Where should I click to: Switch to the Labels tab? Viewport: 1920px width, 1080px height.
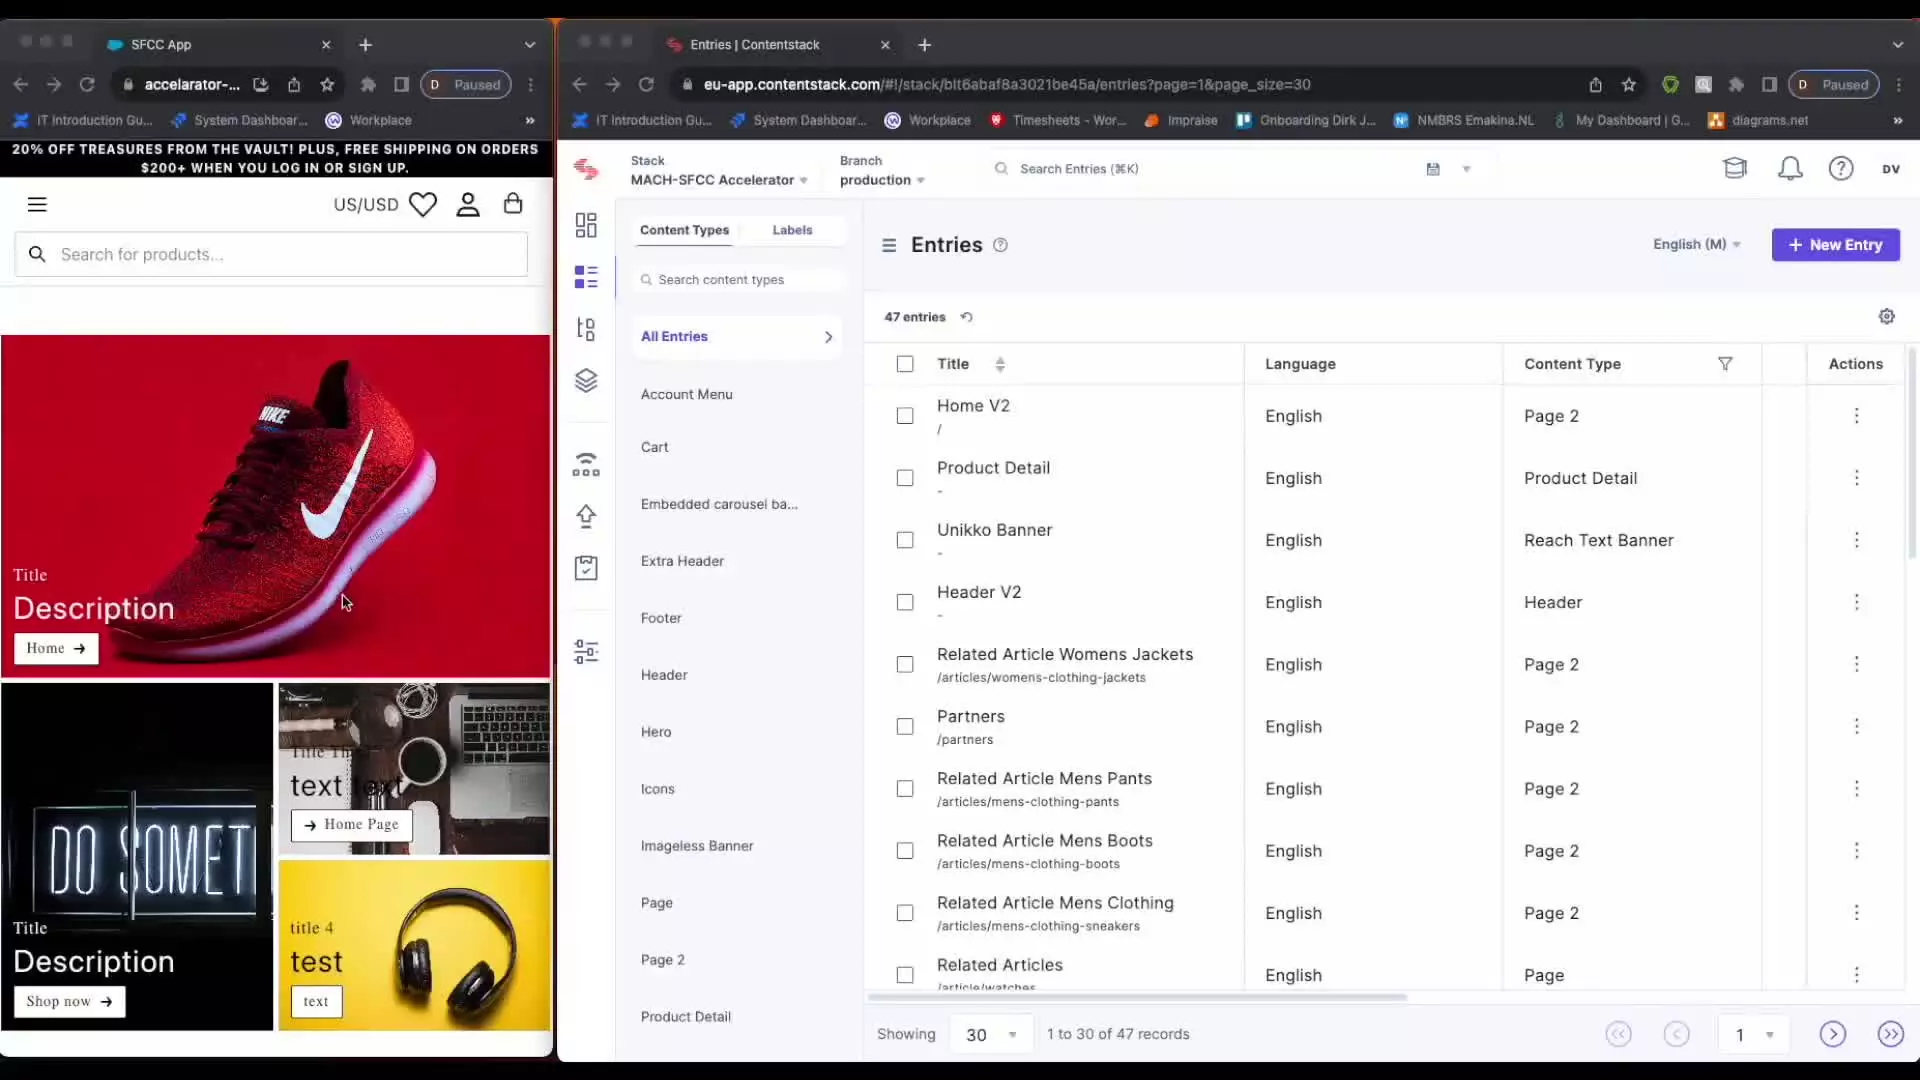[x=792, y=230]
